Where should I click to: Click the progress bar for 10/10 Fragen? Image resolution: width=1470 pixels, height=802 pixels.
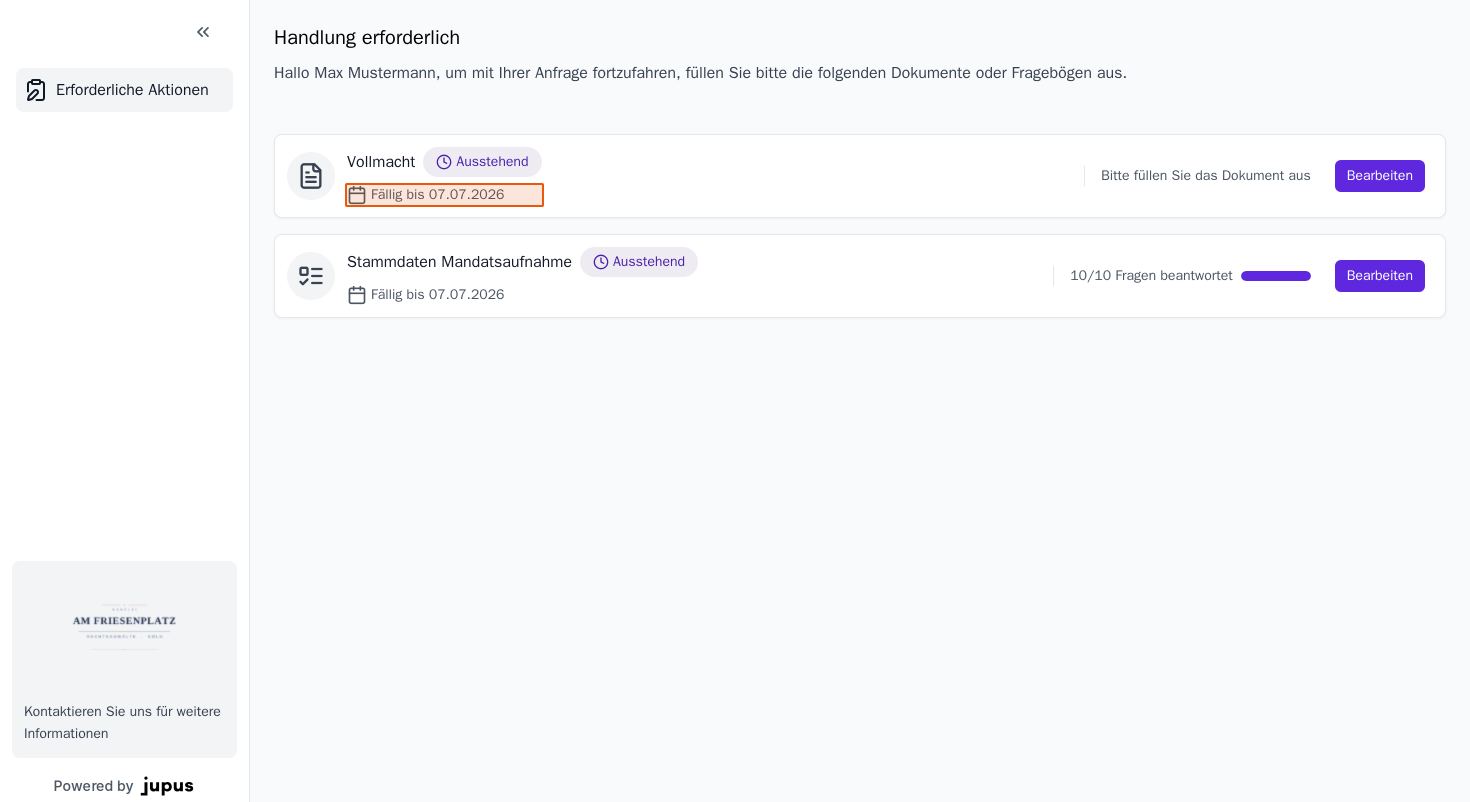[x=1276, y=276]
